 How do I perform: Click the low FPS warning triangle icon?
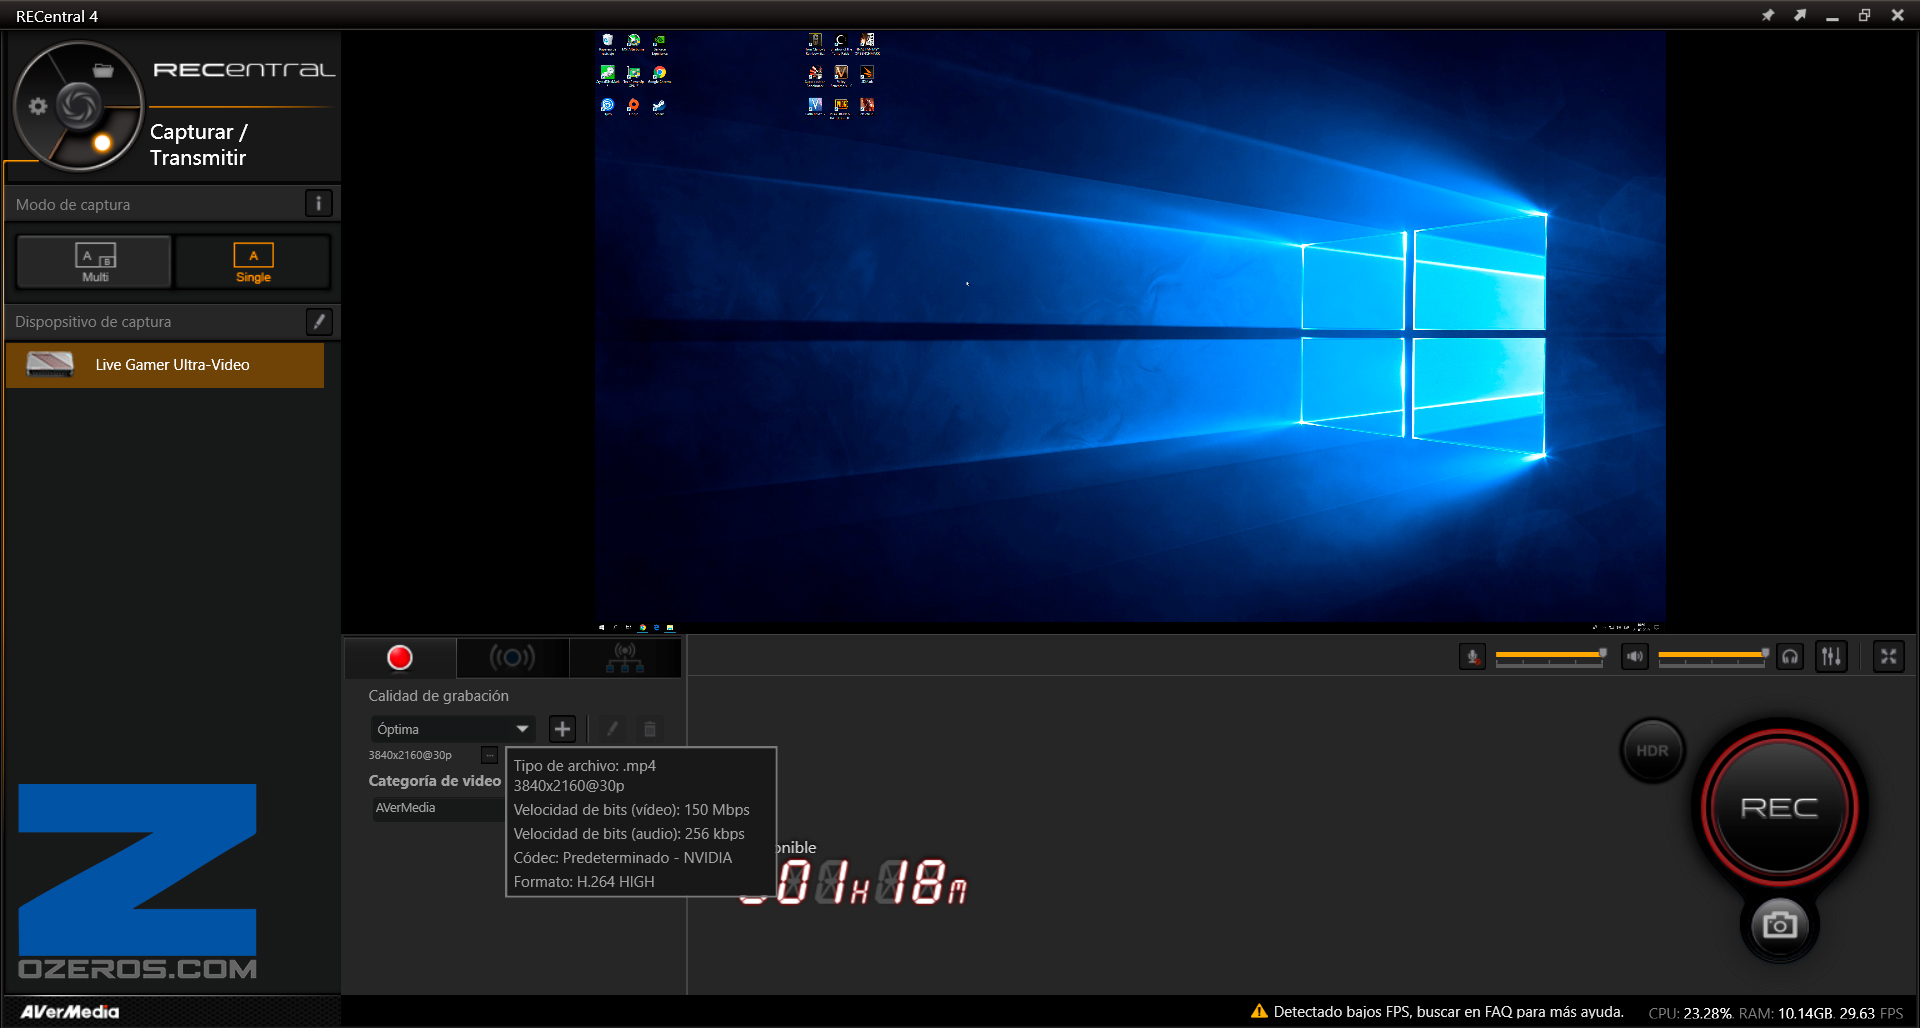click(x=1259, y=1011)
